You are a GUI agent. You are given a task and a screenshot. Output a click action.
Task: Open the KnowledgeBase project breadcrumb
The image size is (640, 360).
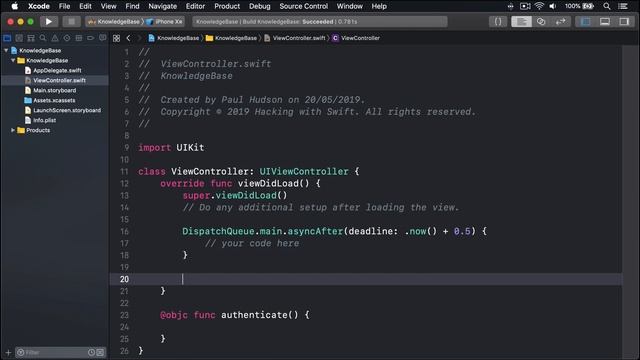point(174,38)
